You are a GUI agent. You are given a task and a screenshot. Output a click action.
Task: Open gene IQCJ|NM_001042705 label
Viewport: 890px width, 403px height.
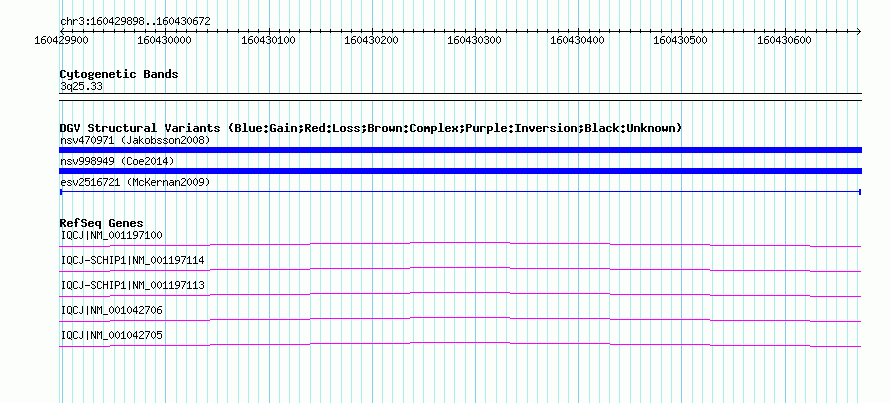click(x=112, y=335)
